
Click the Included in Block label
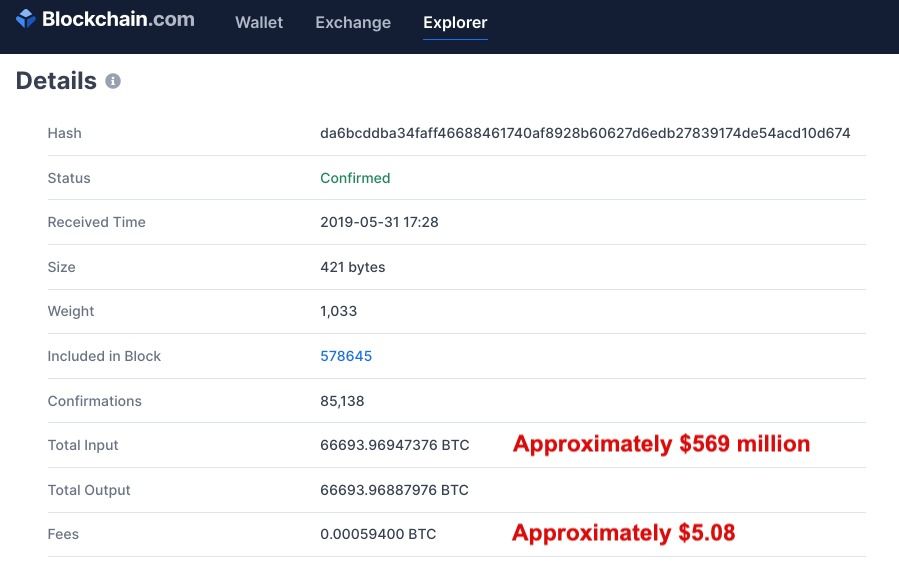pos(104,356)
